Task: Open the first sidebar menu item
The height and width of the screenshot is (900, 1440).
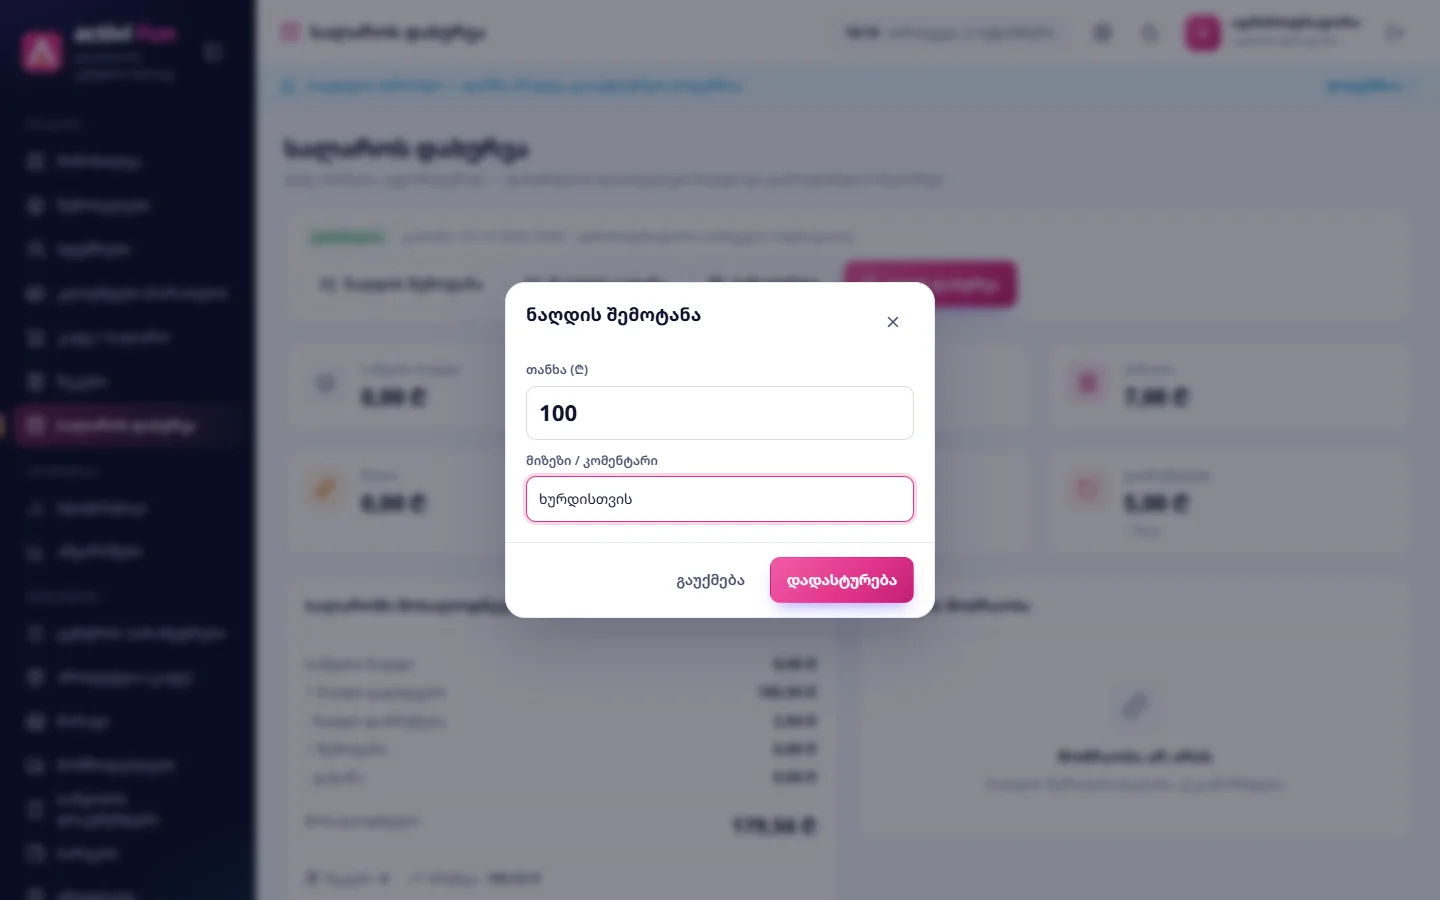Action: point(125,162)
